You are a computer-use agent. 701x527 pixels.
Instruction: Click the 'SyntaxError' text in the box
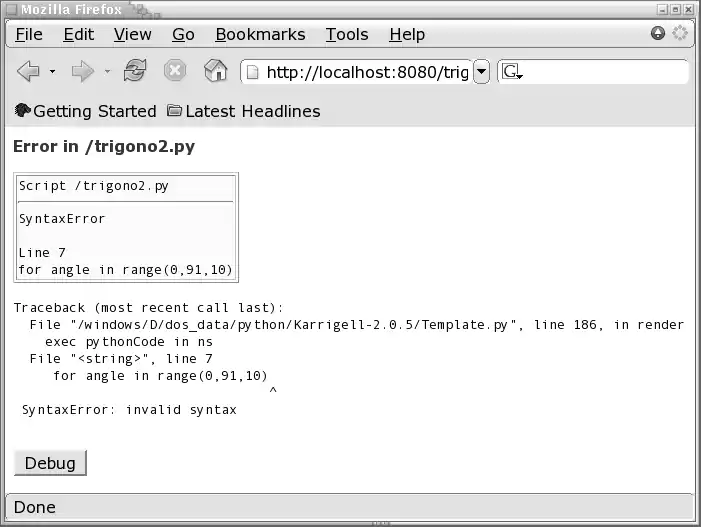click(x=62, y=219)
